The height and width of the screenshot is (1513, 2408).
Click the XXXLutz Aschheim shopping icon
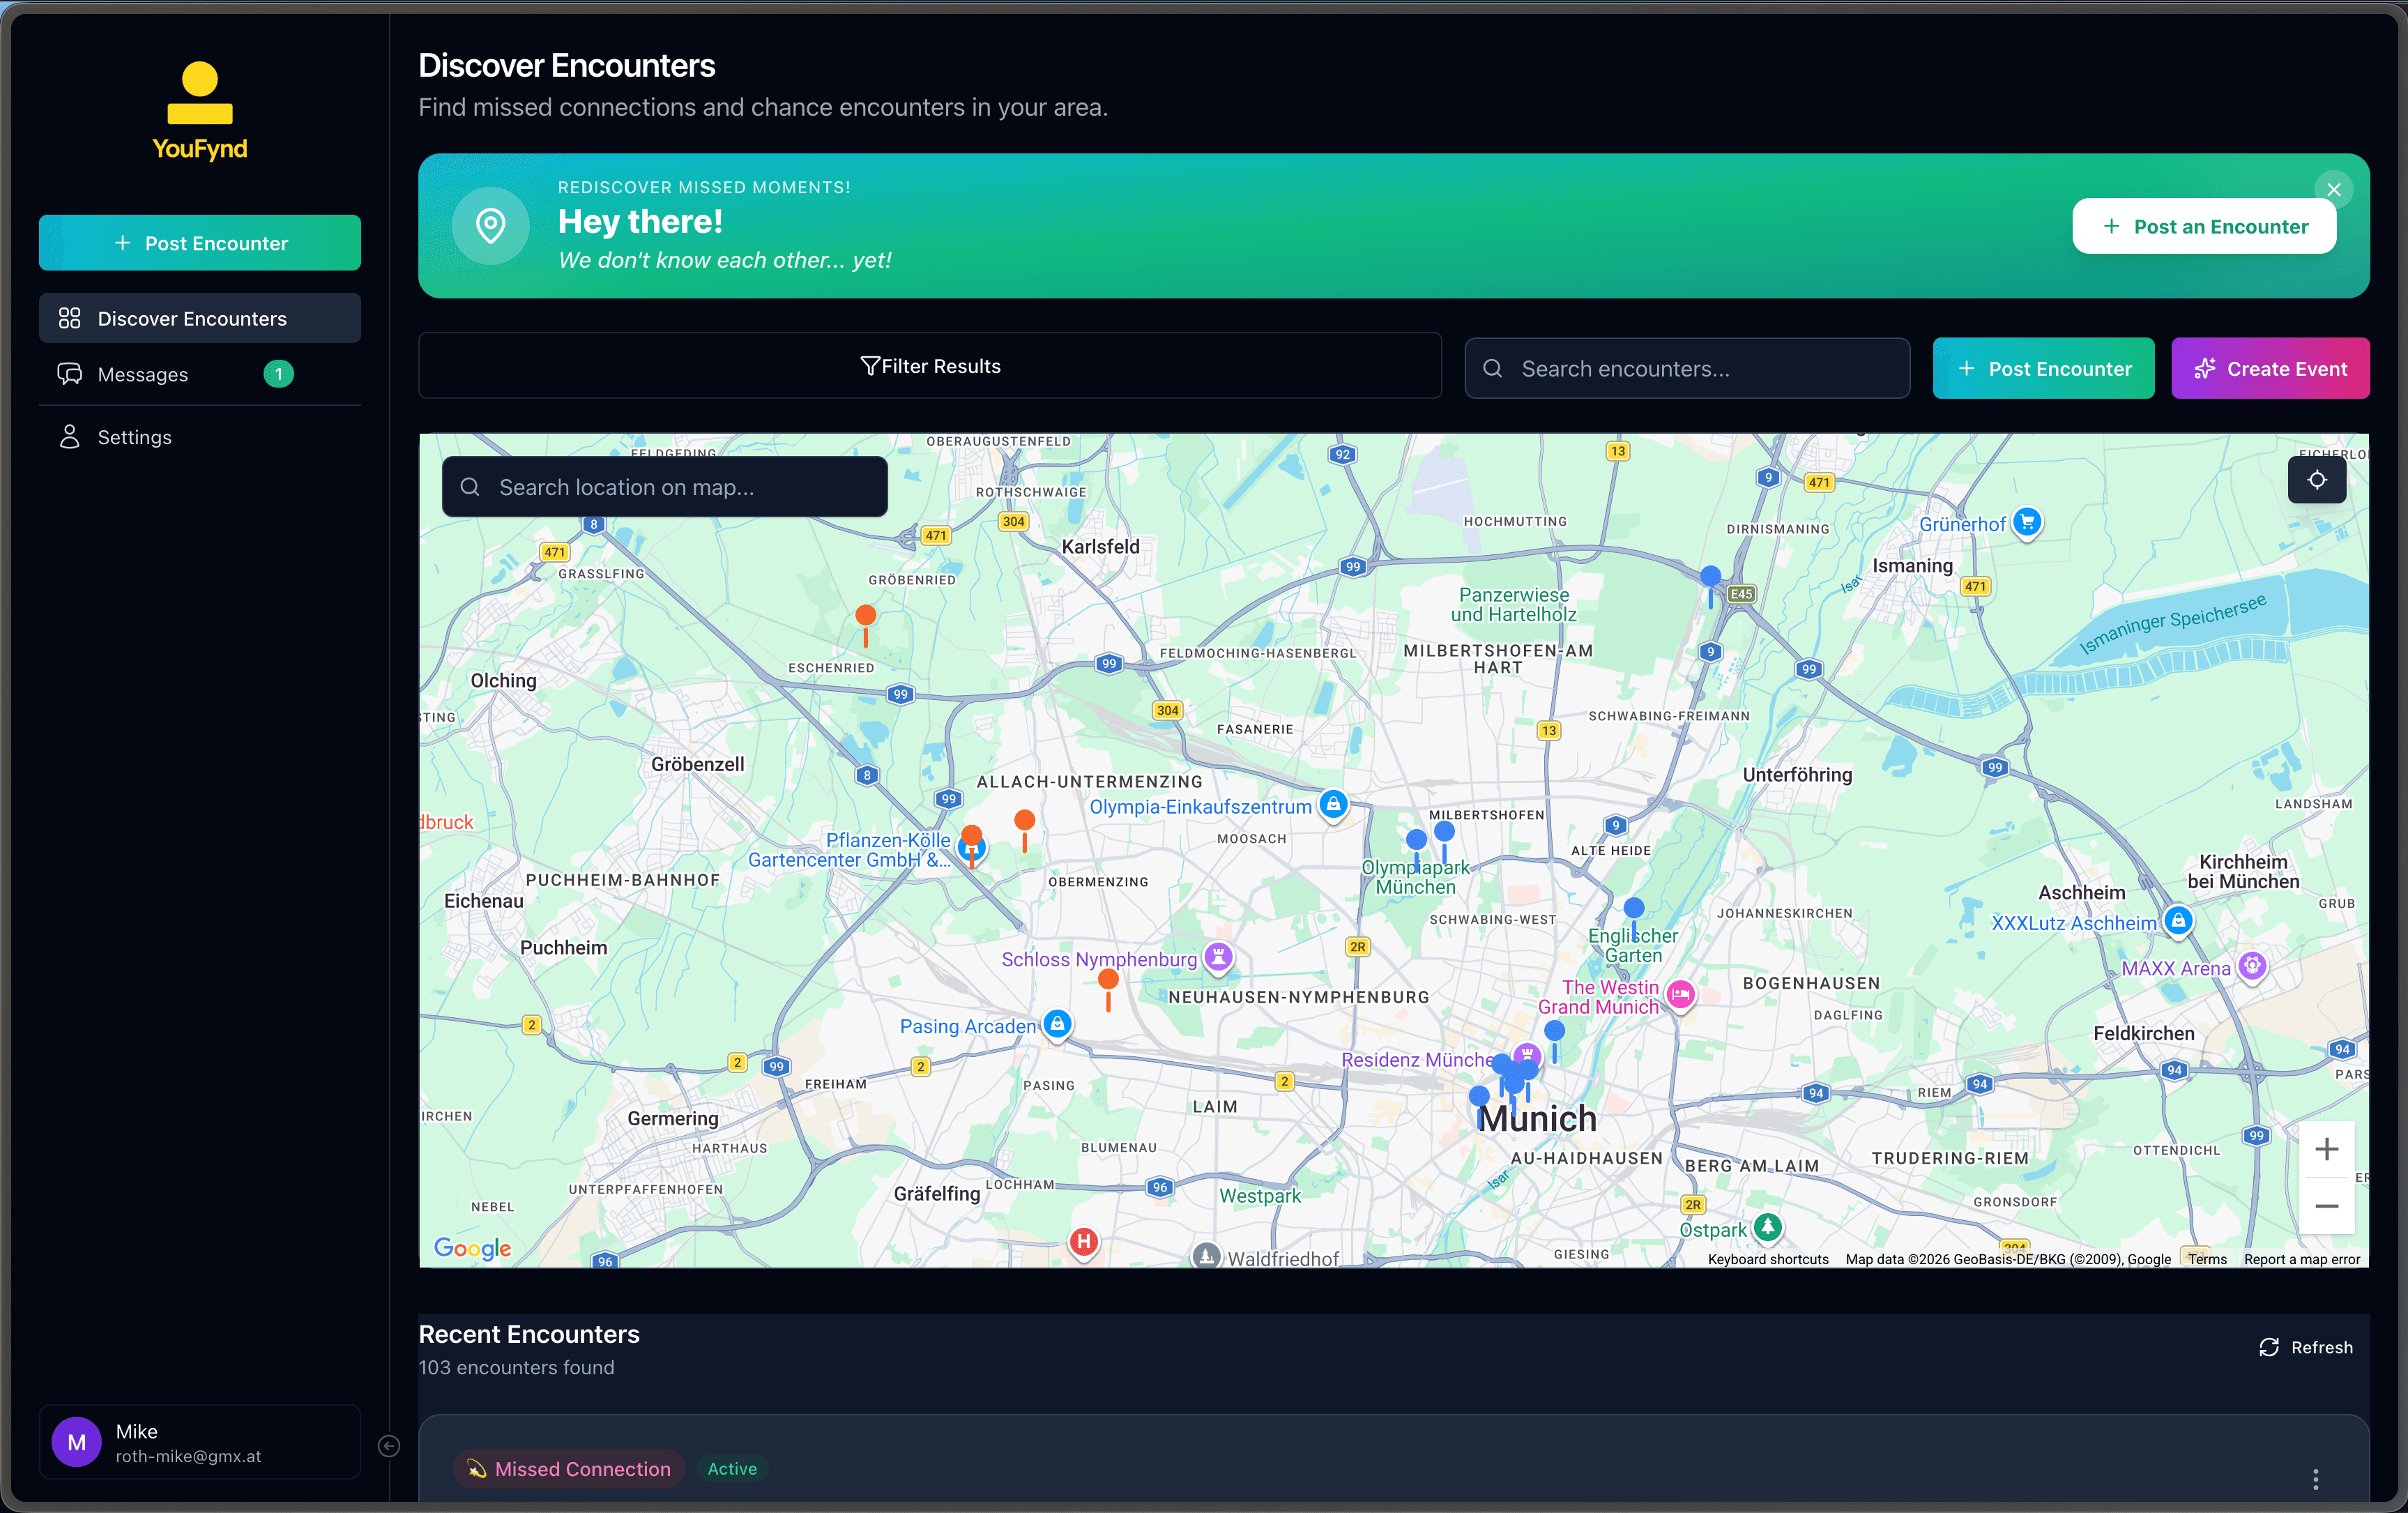click(2178, 921)
